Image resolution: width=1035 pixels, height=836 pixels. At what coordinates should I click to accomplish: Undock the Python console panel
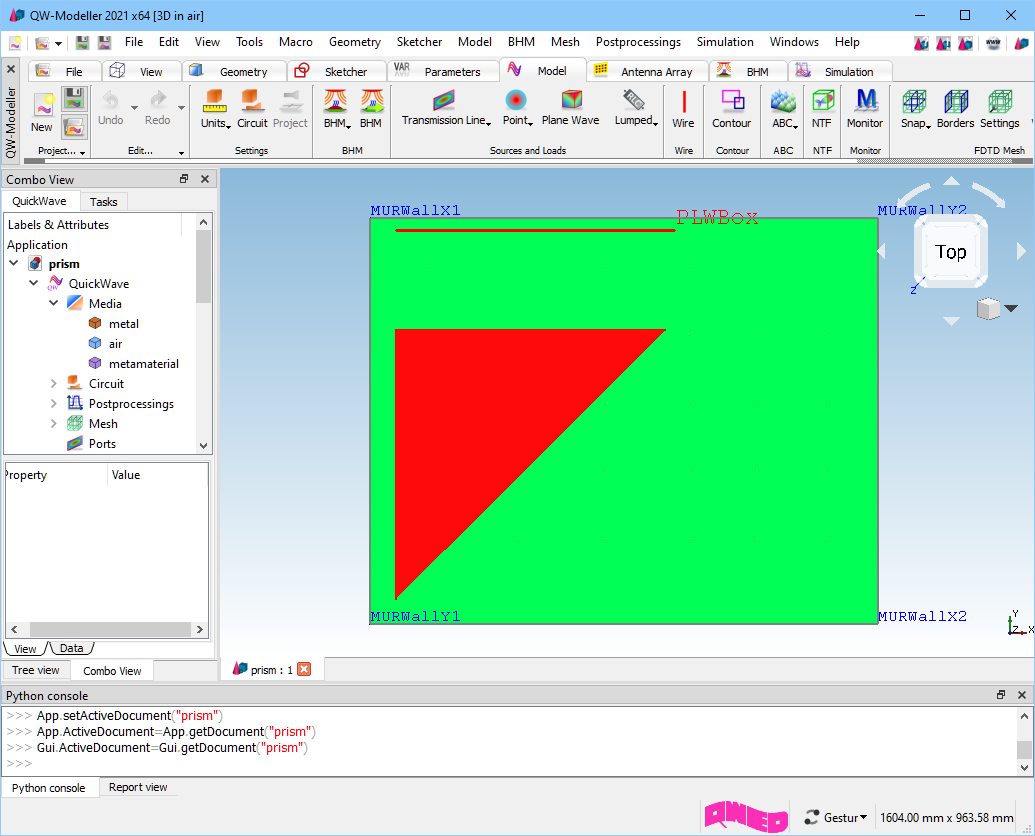[1001, 695]
